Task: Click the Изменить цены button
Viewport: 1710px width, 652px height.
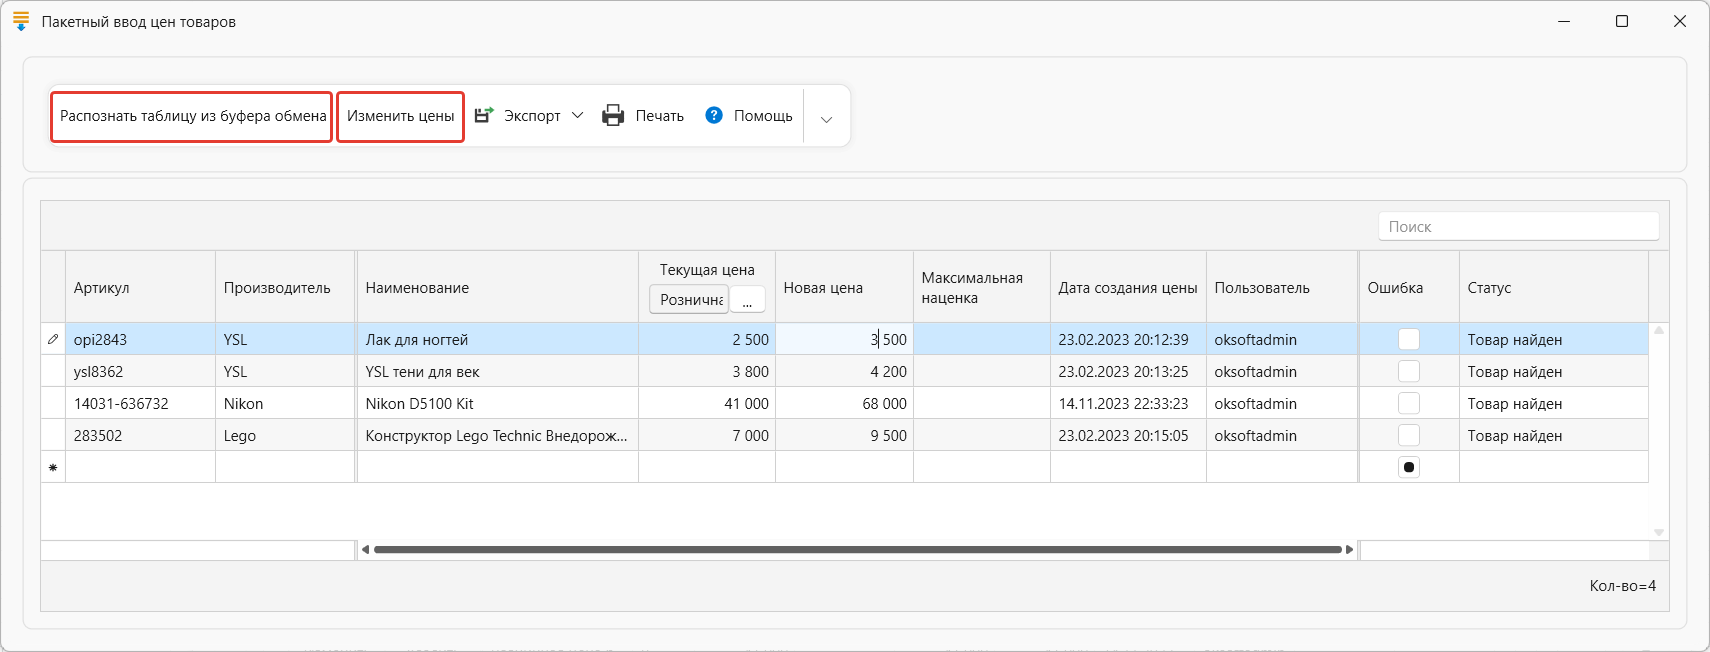Action: (400, 116)
